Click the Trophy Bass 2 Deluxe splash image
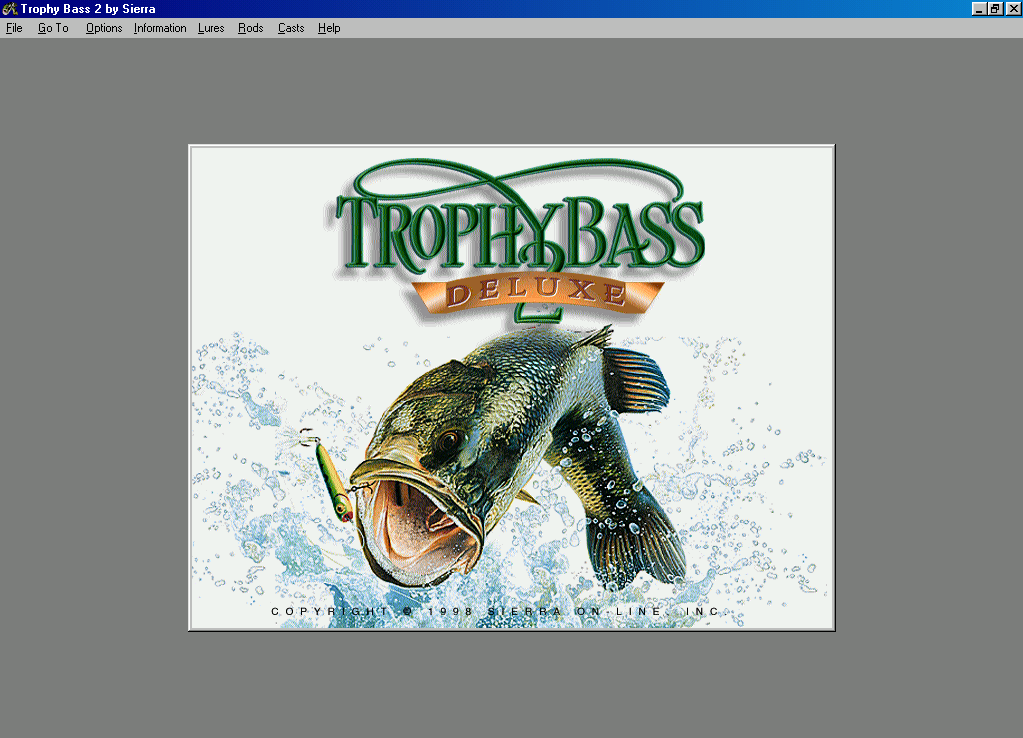 click(512, 388)
